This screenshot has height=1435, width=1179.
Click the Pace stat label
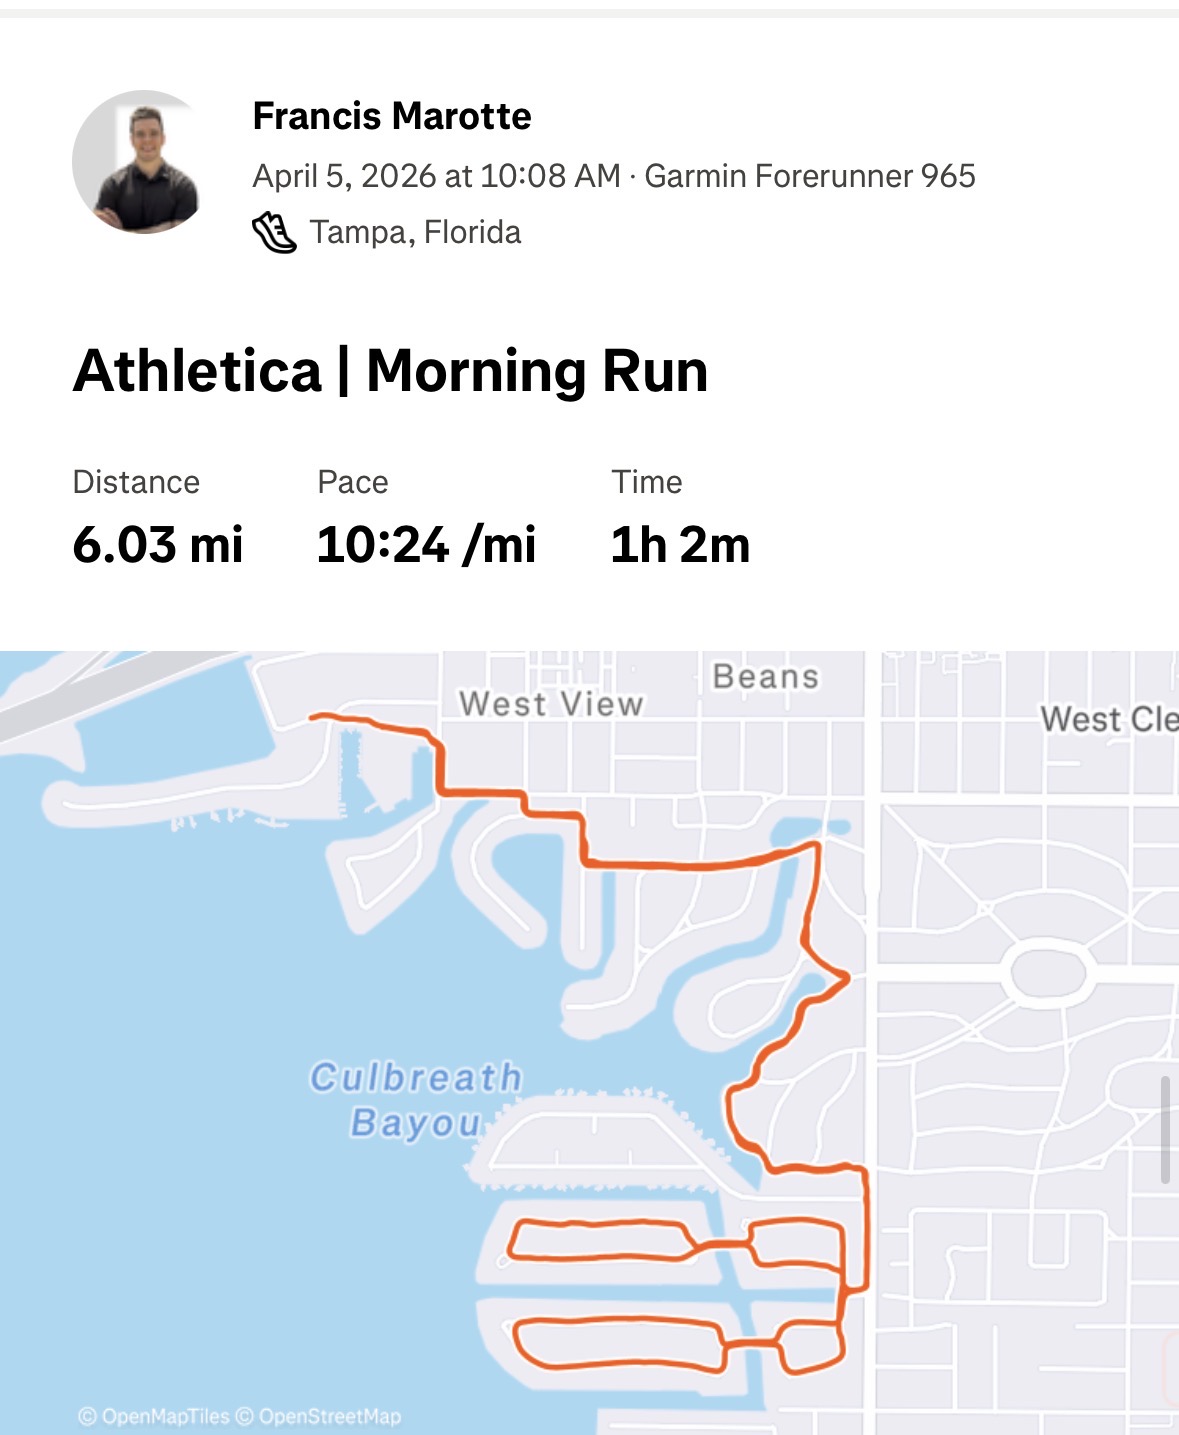click(352, 482)
